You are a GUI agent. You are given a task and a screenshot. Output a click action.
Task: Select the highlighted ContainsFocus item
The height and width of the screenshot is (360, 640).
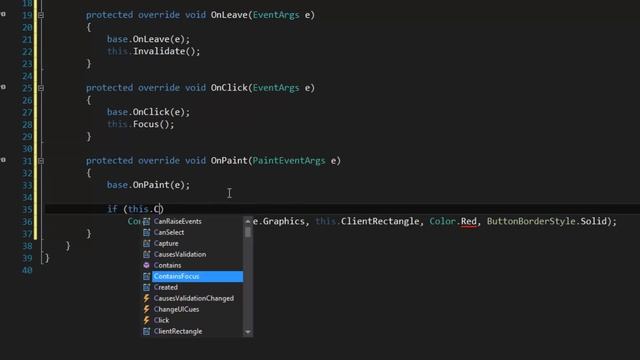[198, 276]
